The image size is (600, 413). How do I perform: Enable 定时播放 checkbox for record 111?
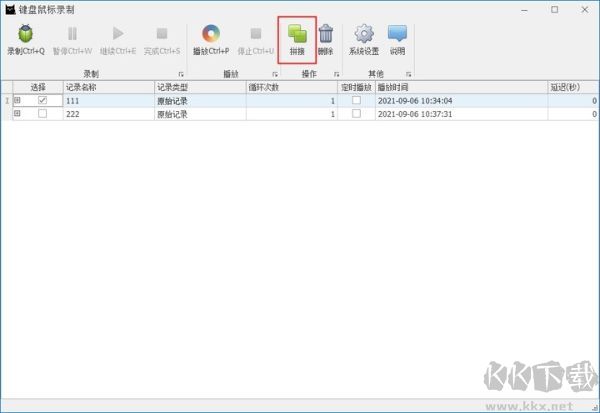pyautogui.click(x=356, y=100)
